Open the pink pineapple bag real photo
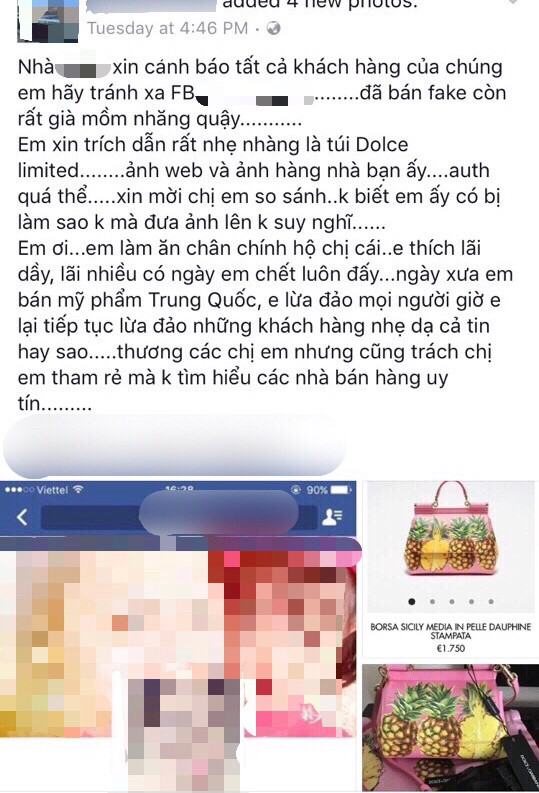 coord(450,728)
